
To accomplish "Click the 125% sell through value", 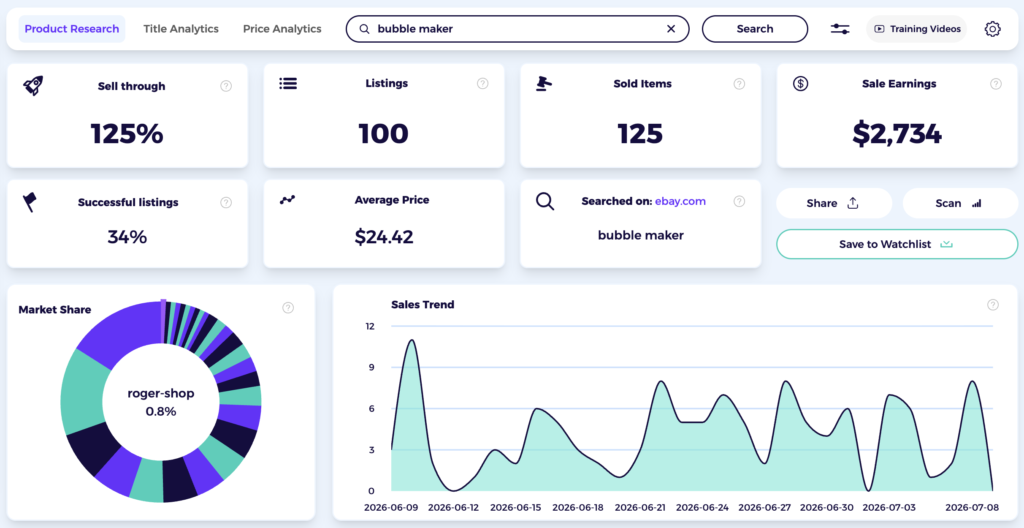I will coord(127,133).
